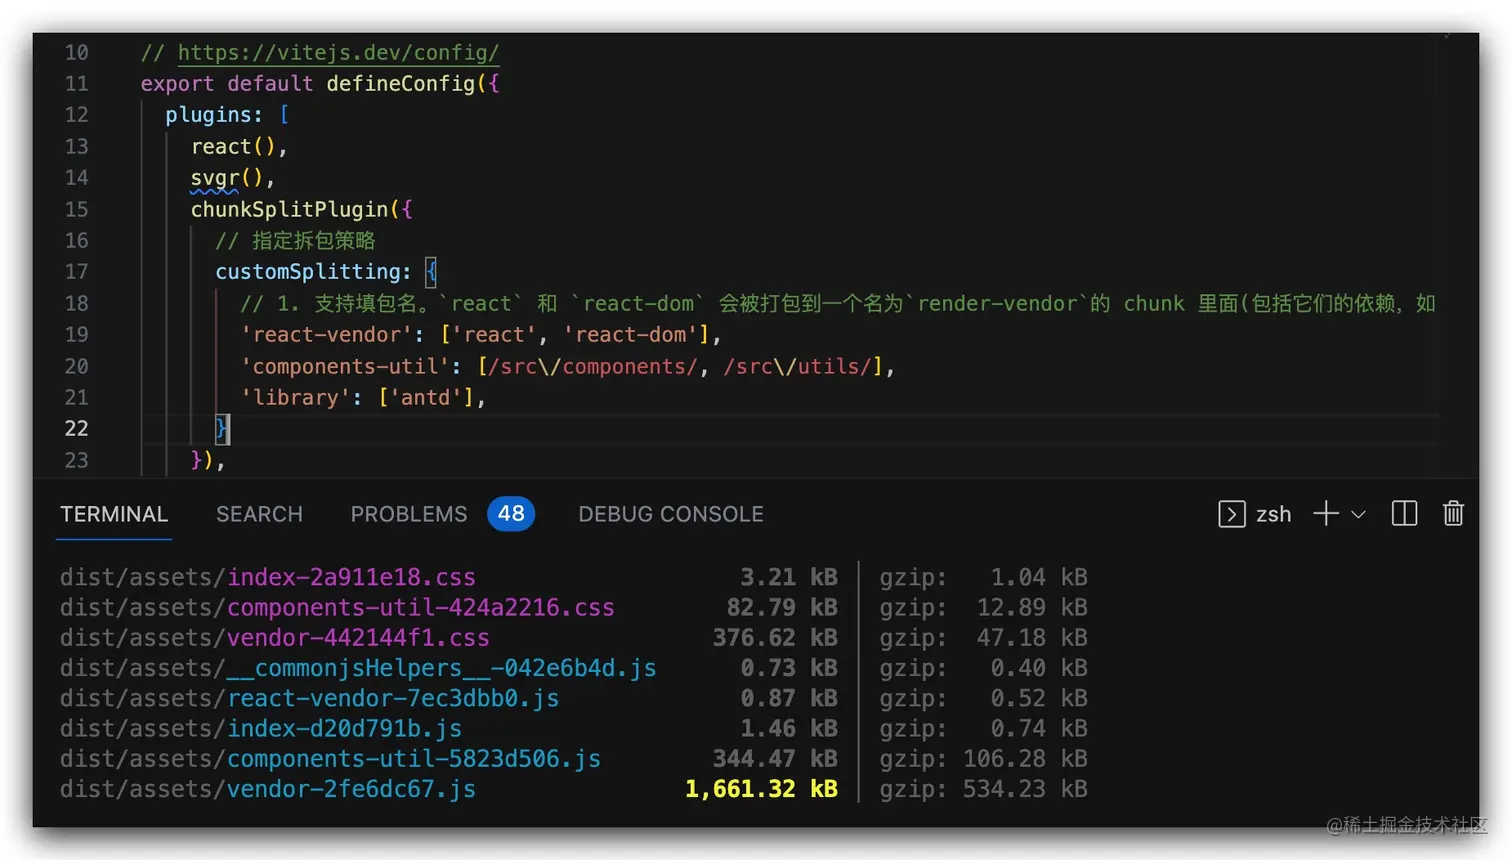Viewport: 1512px width, 860px height.
Task: Click the index-2a911e18.css file name
Action: 351,577
